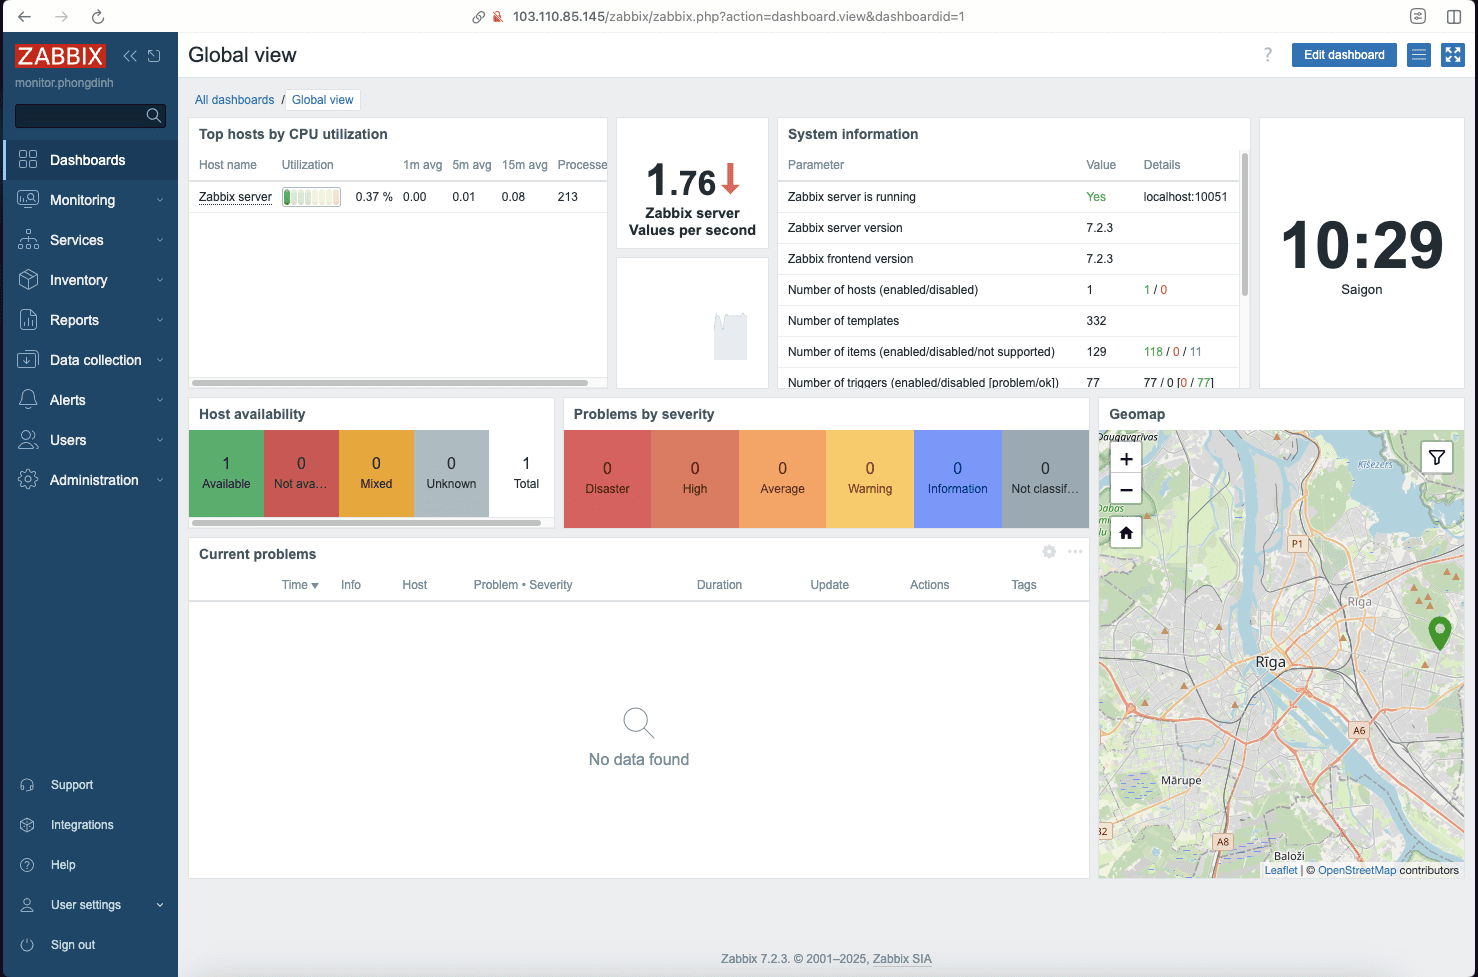Click the Services sidebar icon
Screen dimensions: 1478x977
click(28, 240)
